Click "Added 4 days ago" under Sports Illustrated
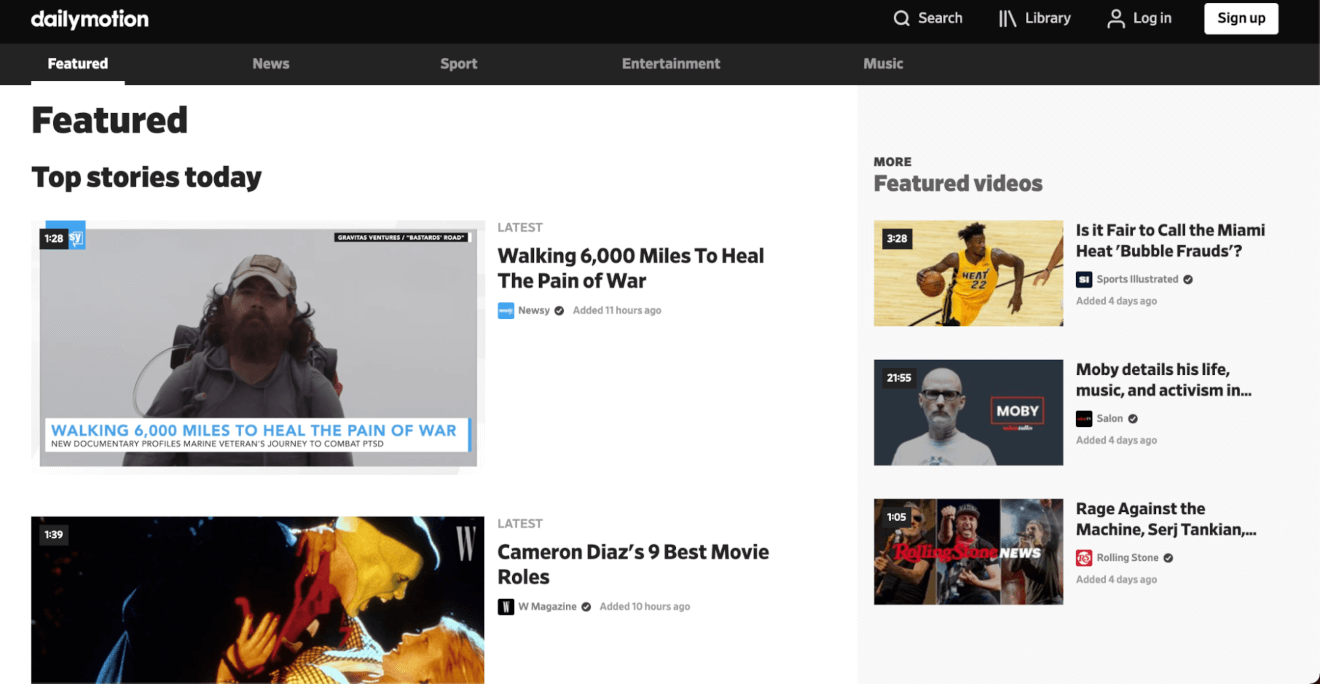 click(x=1116, y=301)
